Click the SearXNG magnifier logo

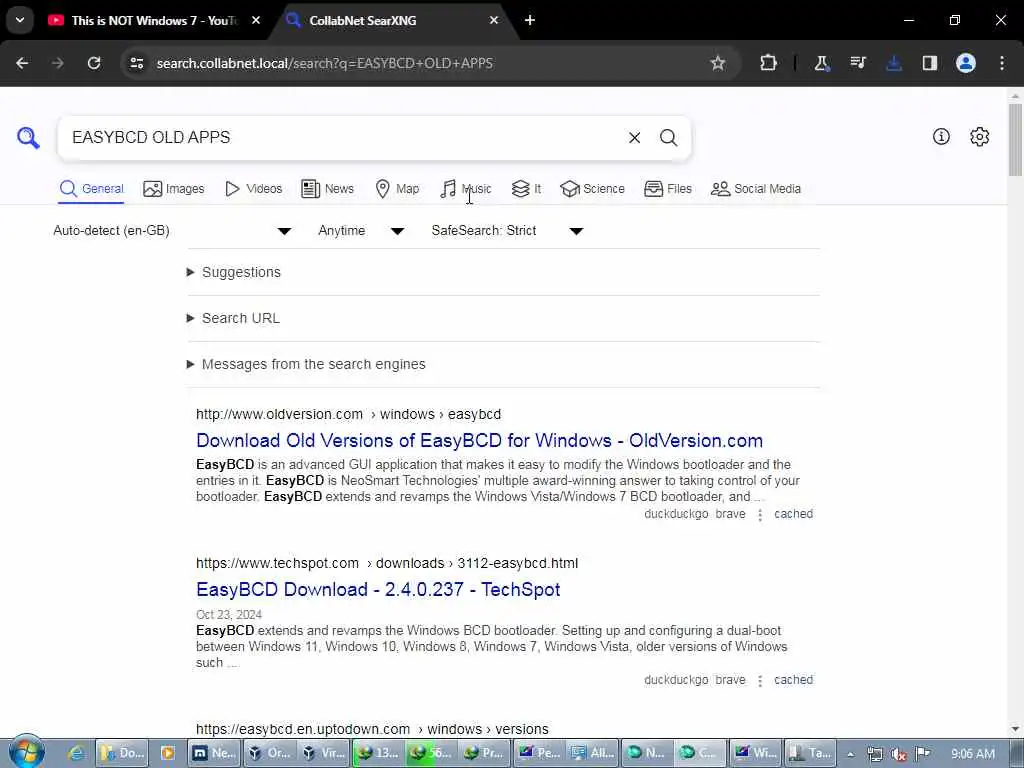tap(28, 138)
